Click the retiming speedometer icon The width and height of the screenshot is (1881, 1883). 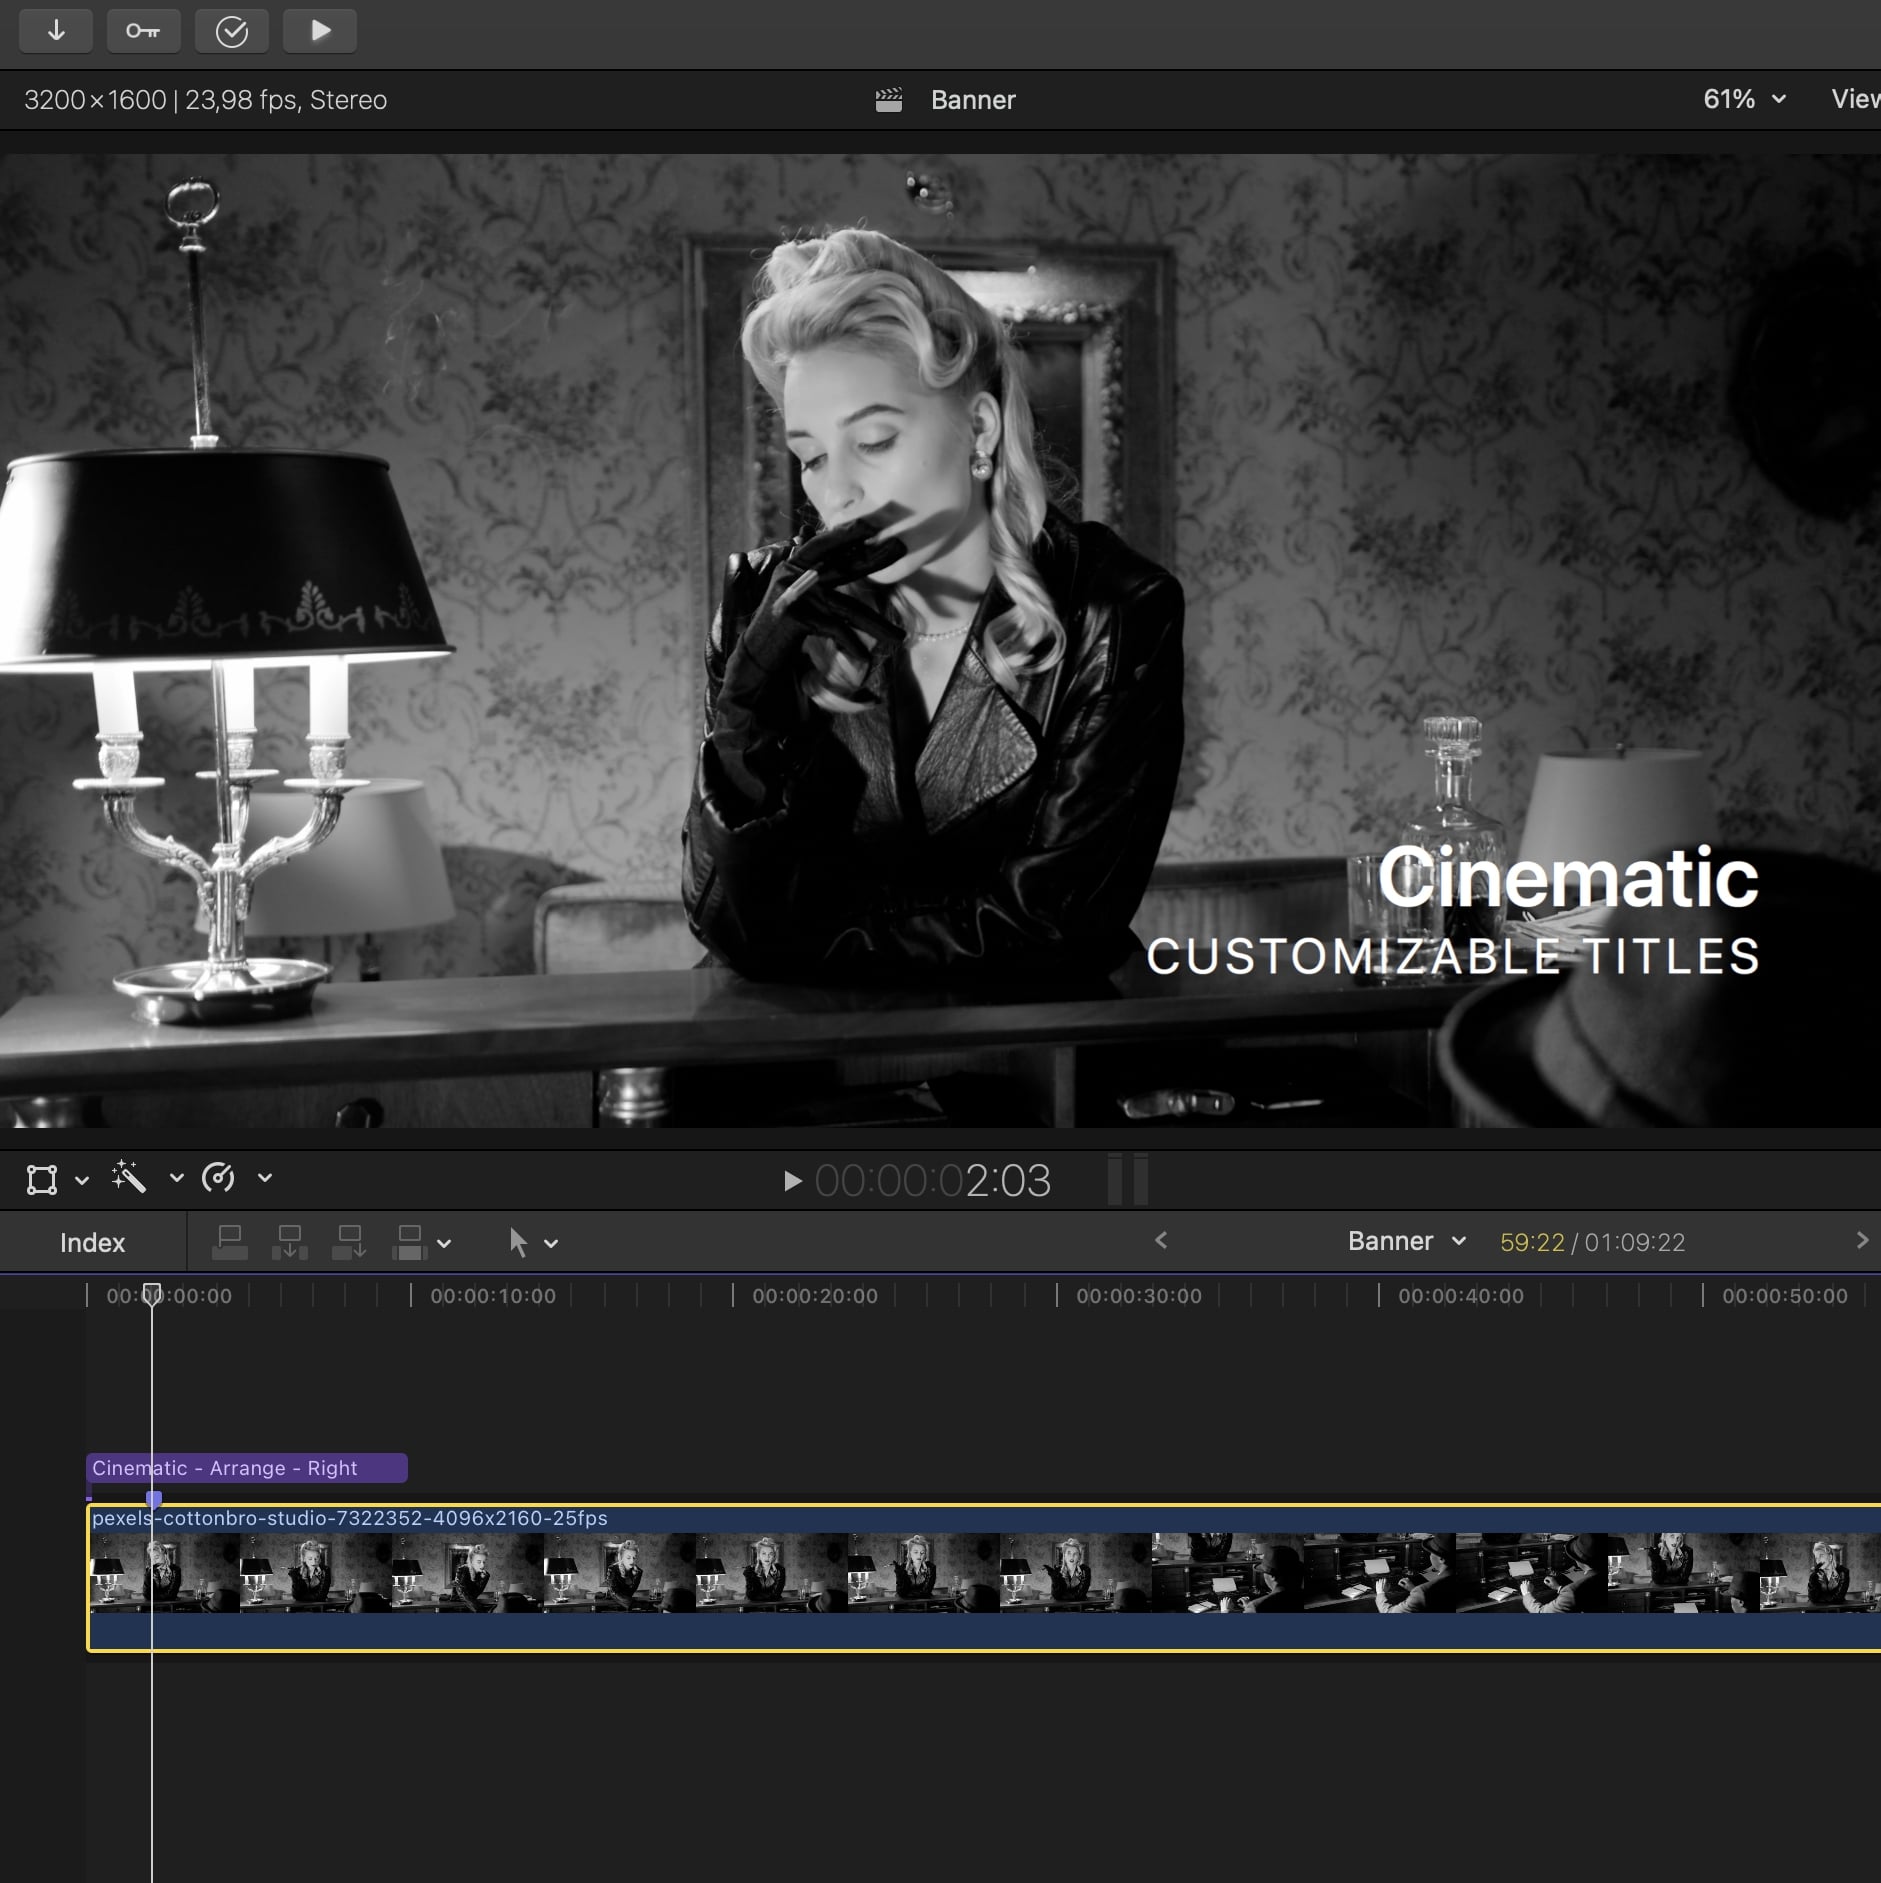(218, 1178)
